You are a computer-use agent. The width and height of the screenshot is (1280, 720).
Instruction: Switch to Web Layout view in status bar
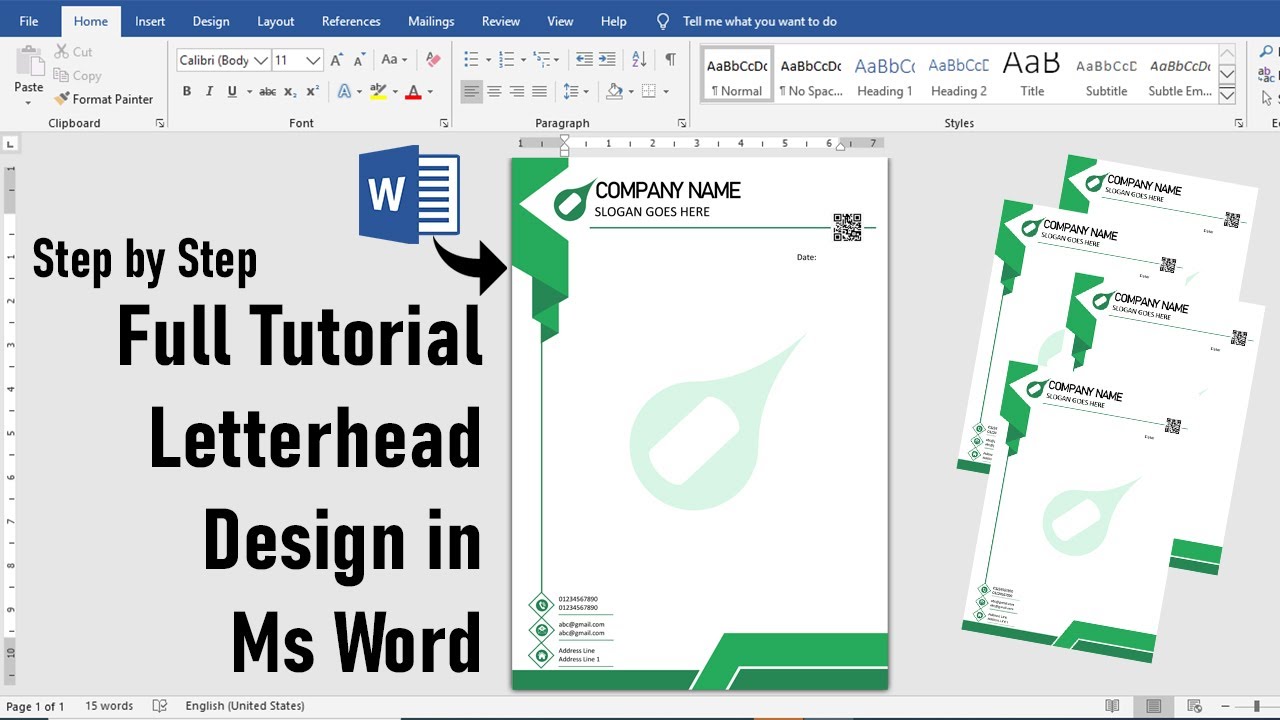coord(1194,706)
